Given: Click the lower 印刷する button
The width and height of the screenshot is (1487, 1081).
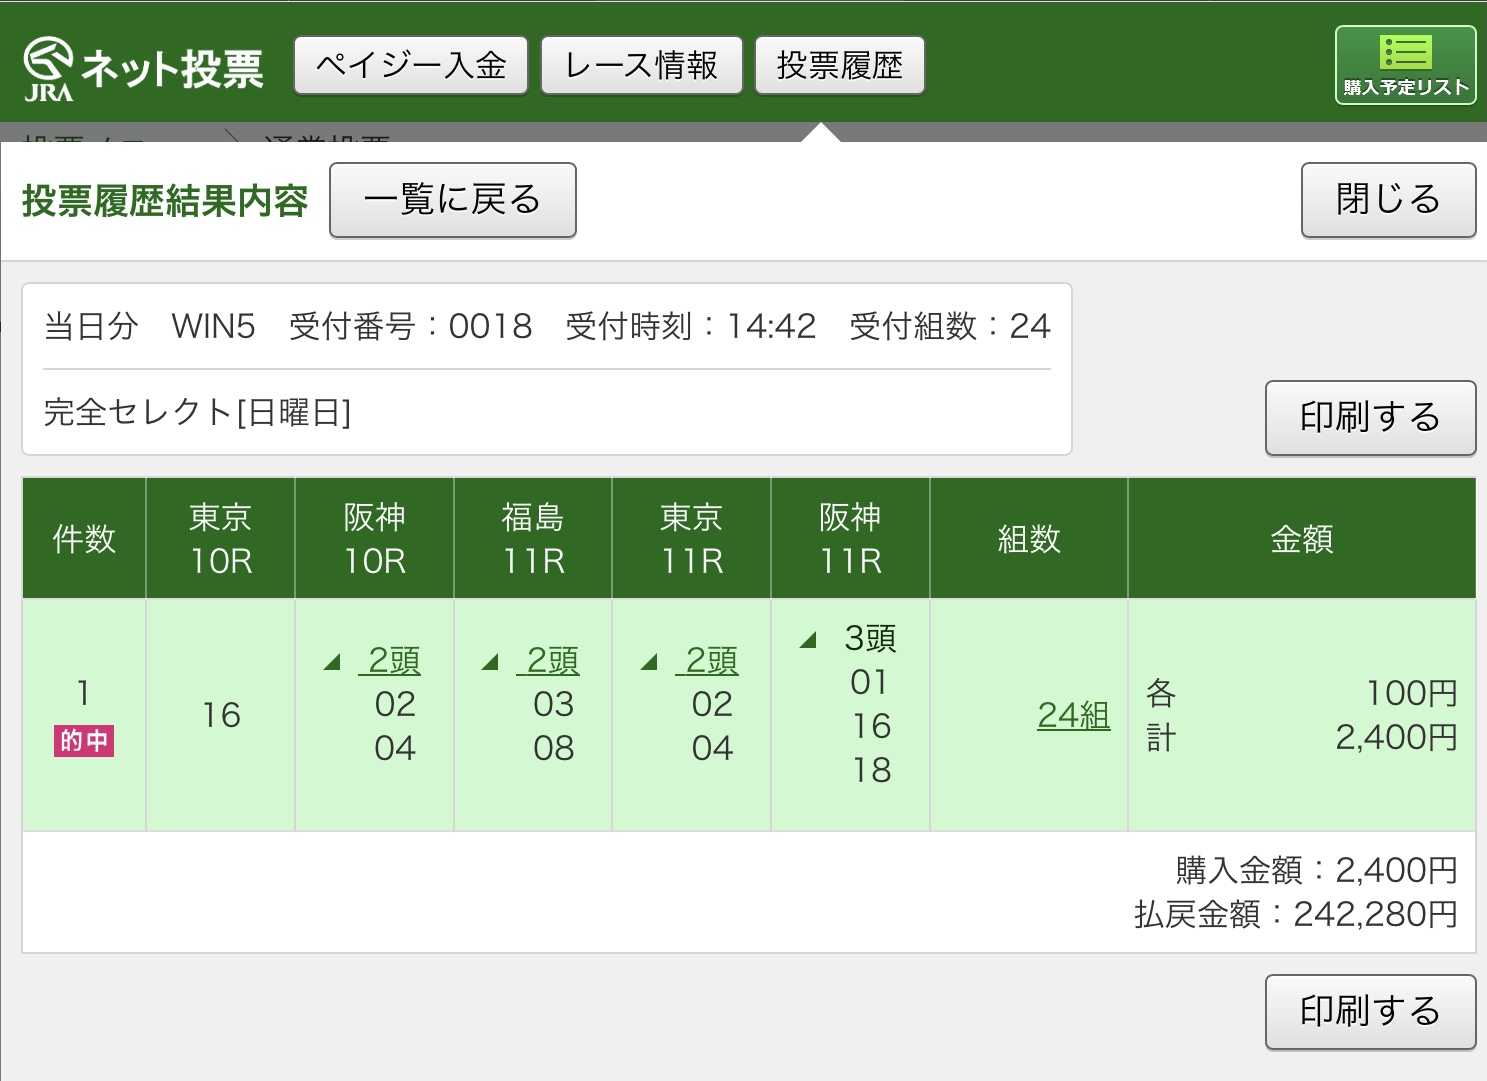Looking at the screenshot, I should tap(1370, 1011).
